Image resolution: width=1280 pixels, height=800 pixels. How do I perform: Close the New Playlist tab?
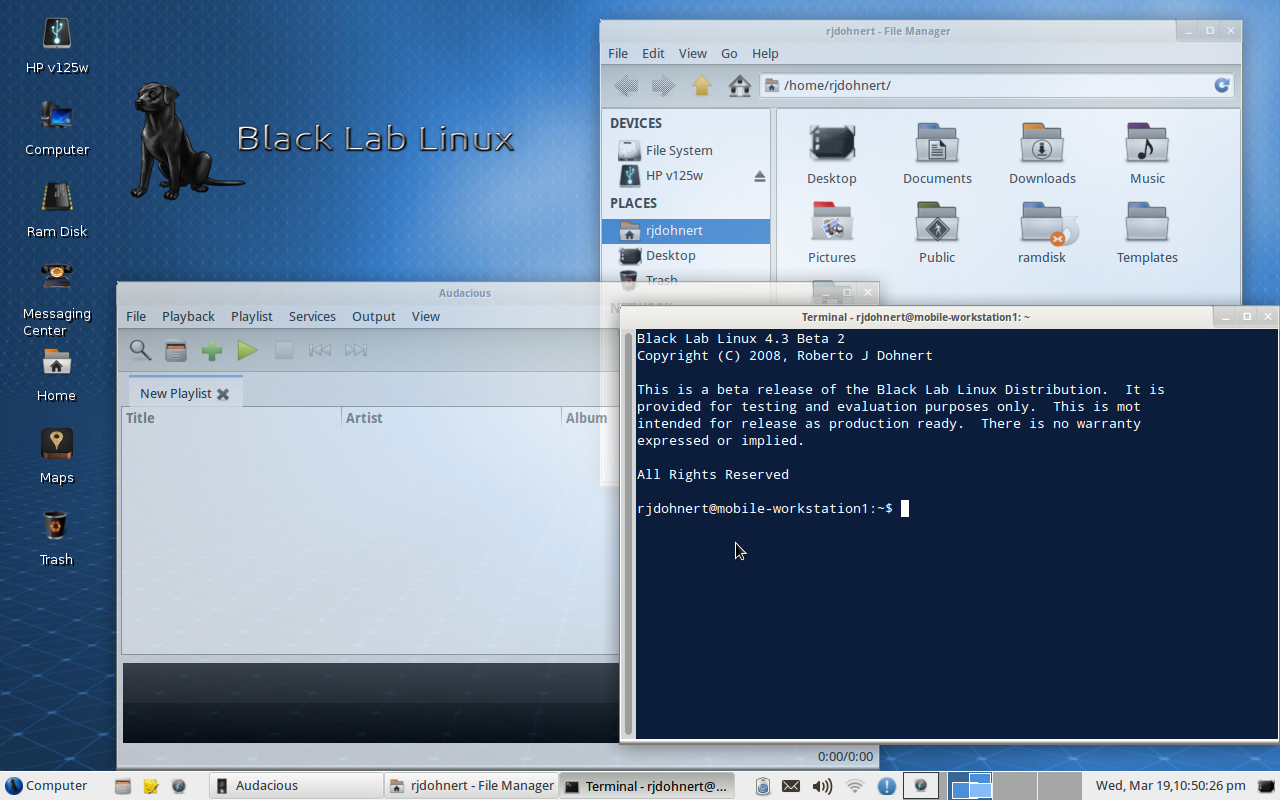(x=223, y=394)
